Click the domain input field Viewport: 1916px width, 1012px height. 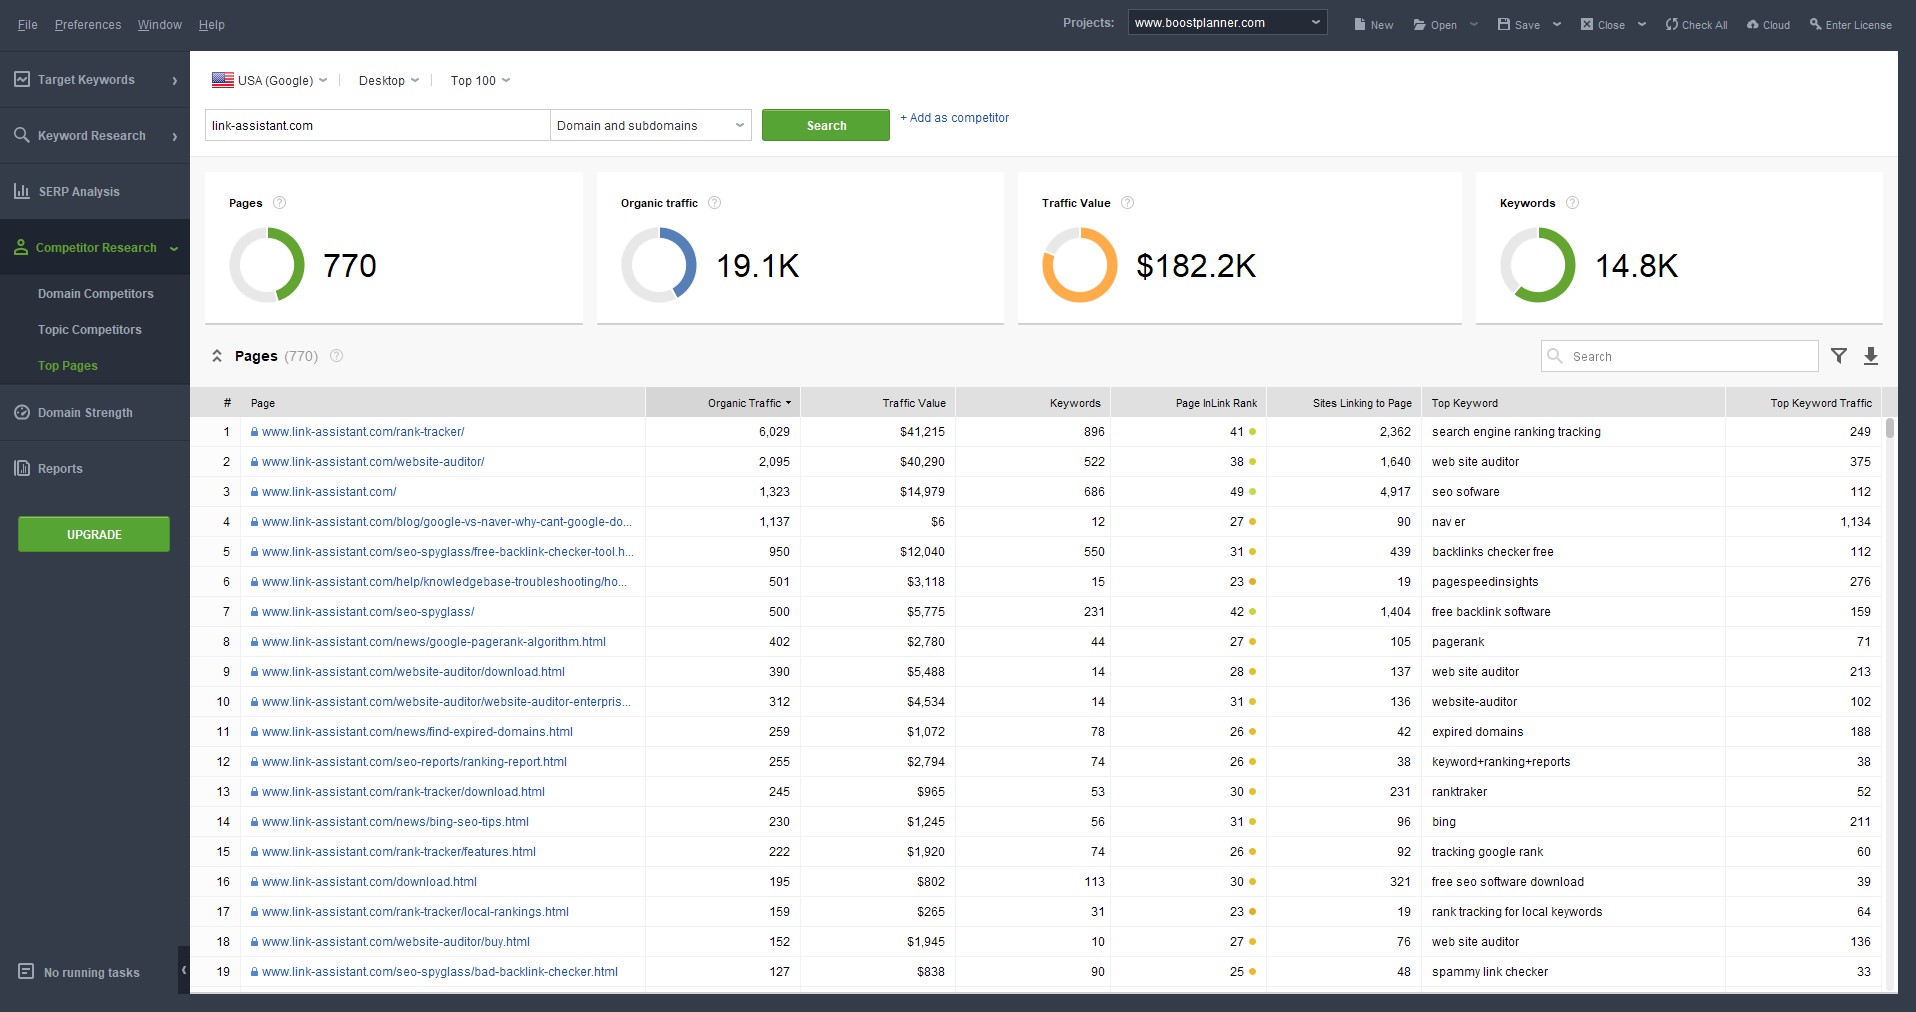click(x=377, y=125)
